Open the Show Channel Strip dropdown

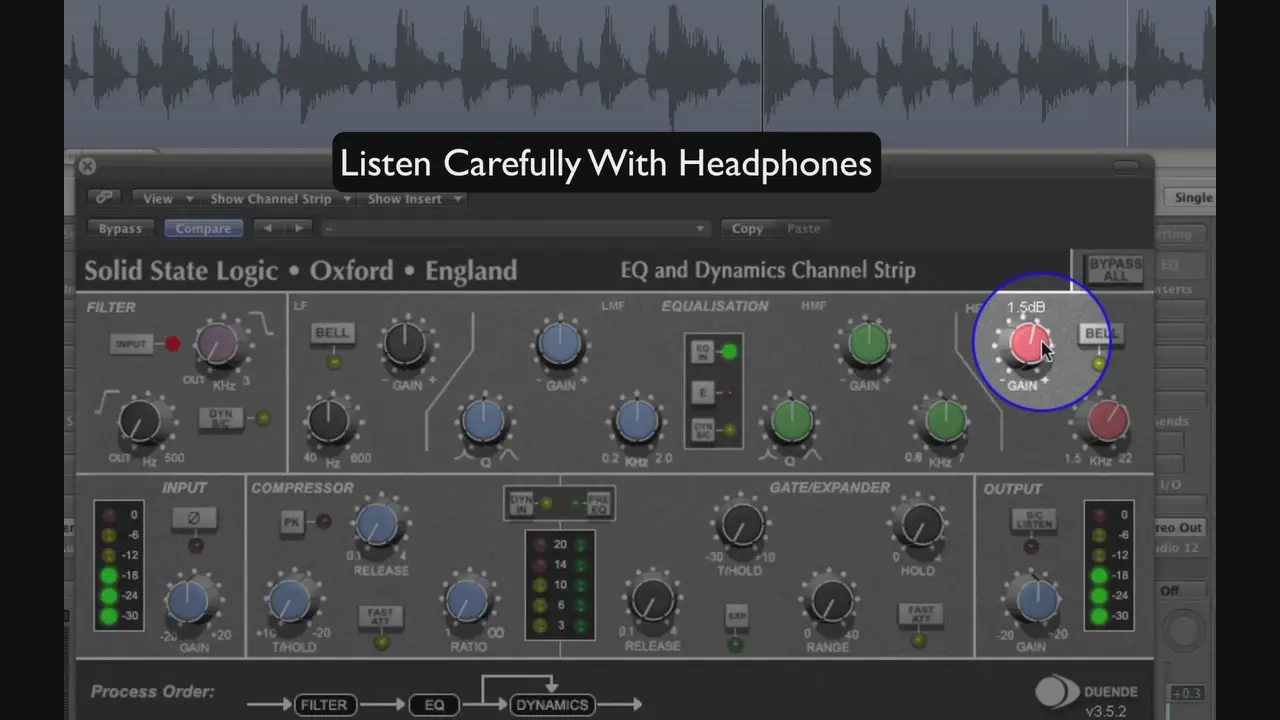point(281,199)
